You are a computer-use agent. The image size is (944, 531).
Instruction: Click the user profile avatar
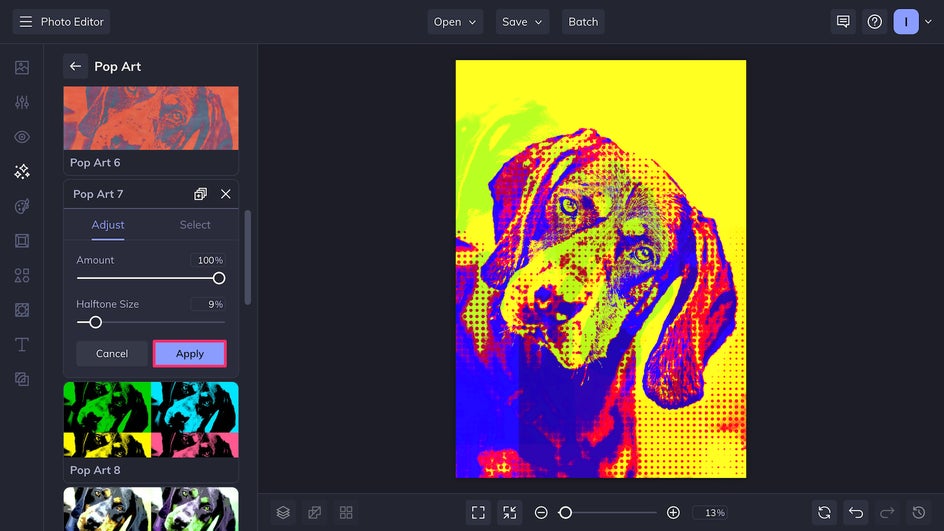click(x=905, y=22)
